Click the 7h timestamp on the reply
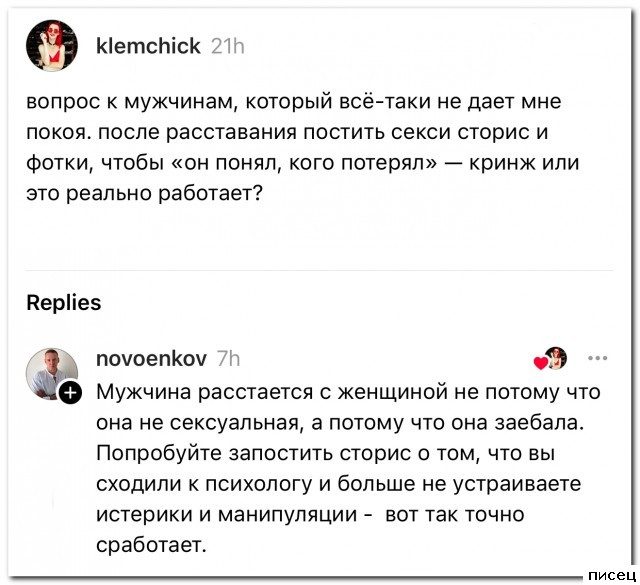 click(229, 359)
